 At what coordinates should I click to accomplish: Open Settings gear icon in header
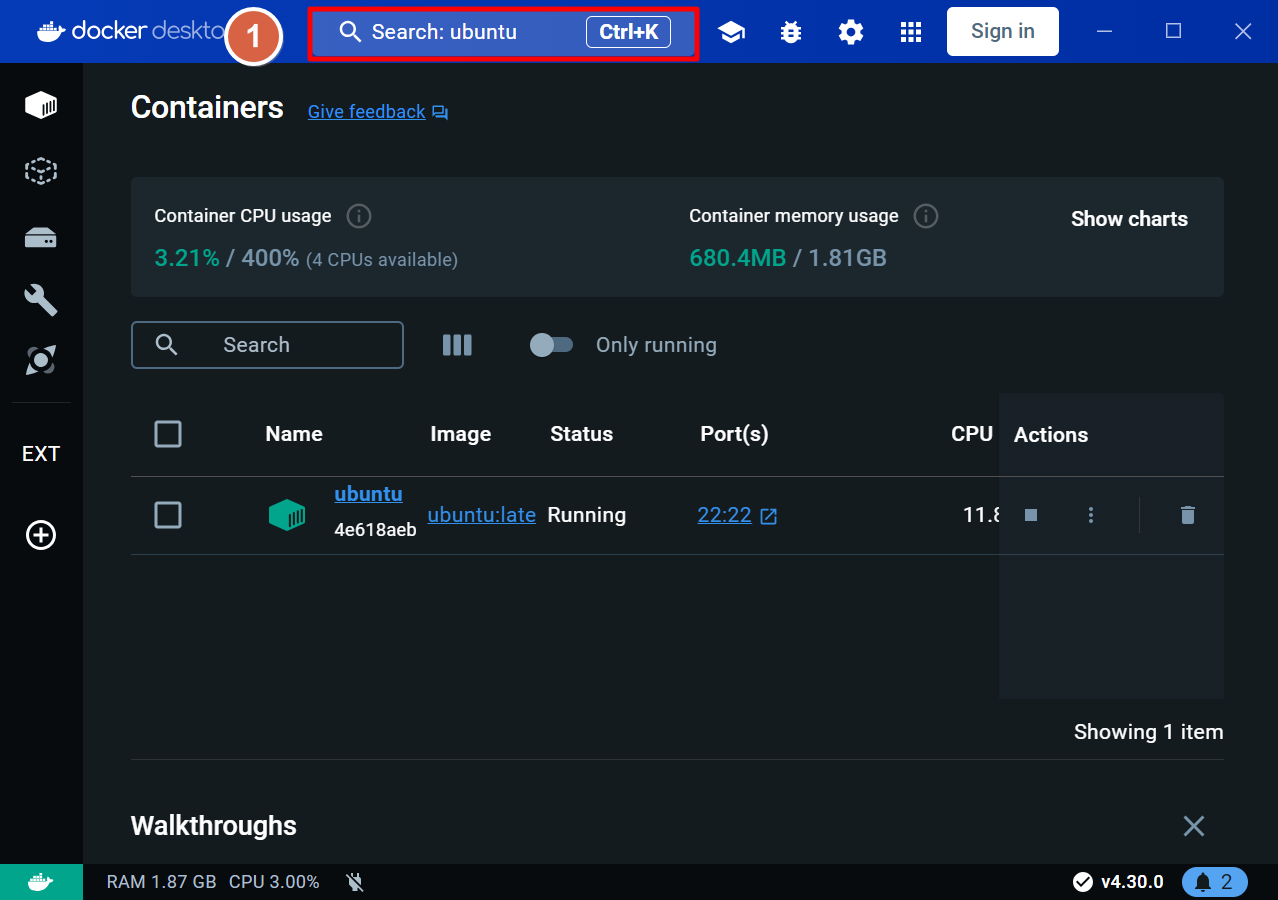point(851,32)
